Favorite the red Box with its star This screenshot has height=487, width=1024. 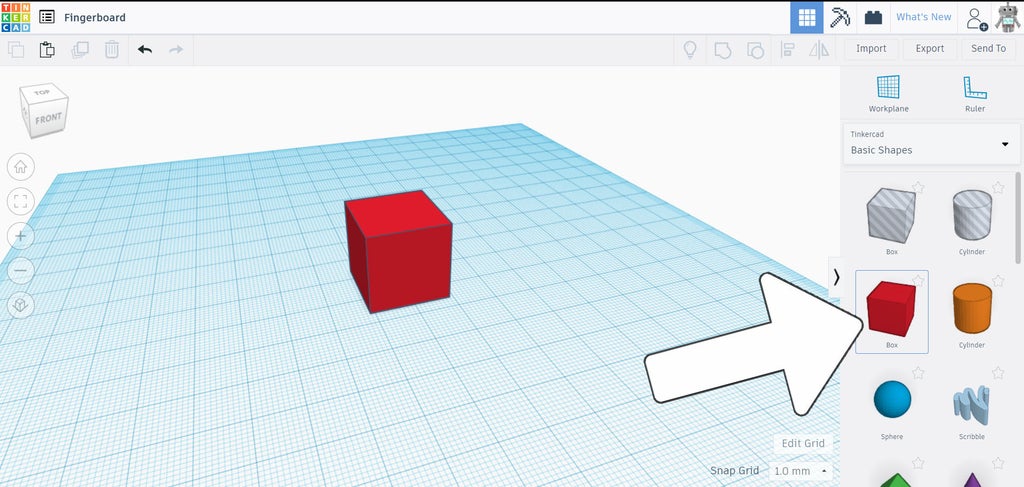click(x=918, y=280)
